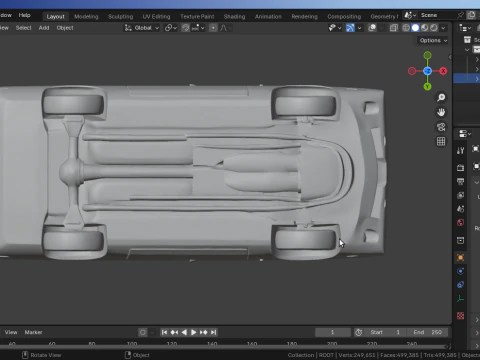Open the Global transform orientation dropdown

[142, 28]
